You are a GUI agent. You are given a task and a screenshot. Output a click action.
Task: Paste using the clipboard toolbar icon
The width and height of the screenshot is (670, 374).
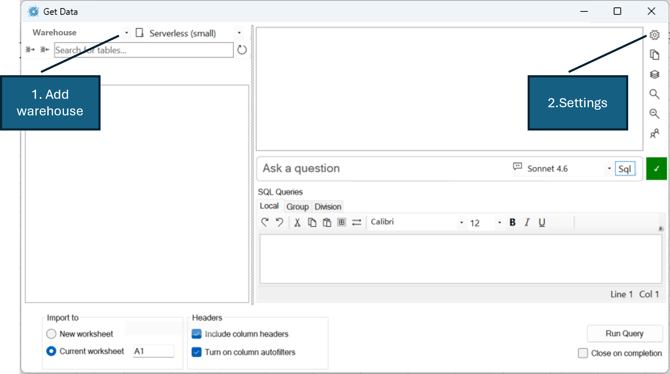click(327, 222)
